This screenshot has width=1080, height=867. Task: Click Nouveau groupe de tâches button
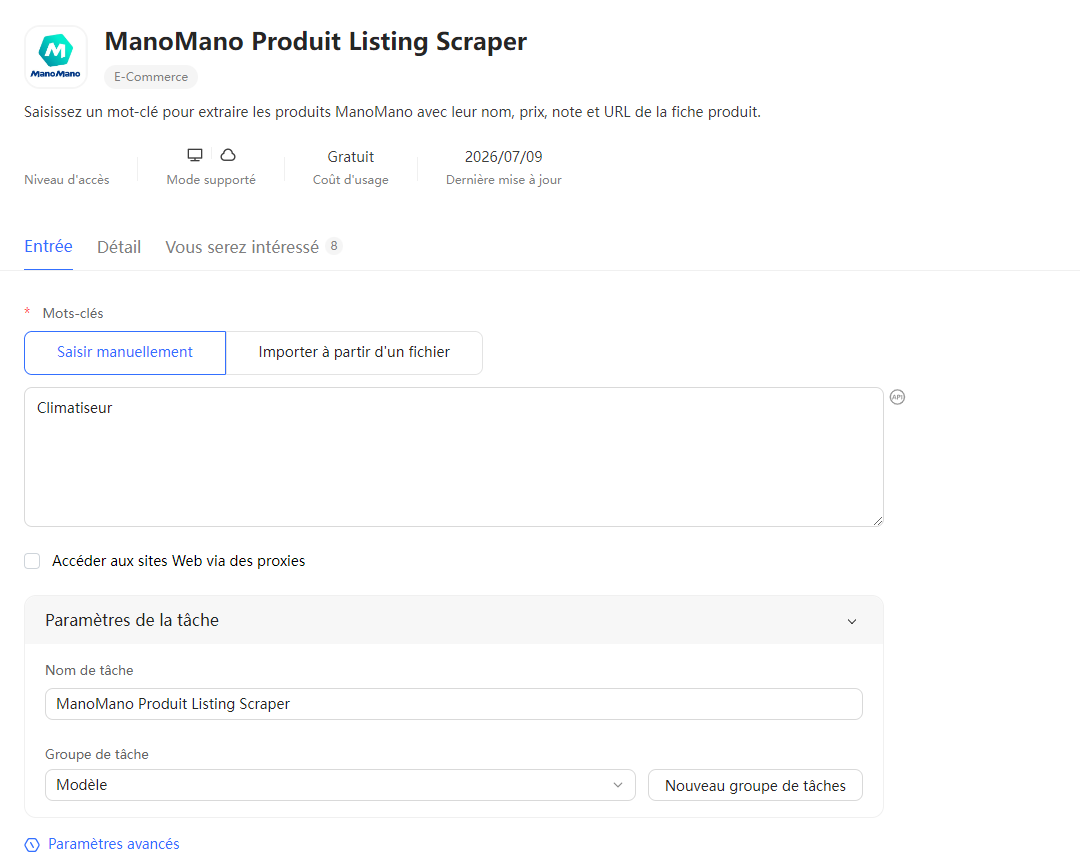[755, 786]
